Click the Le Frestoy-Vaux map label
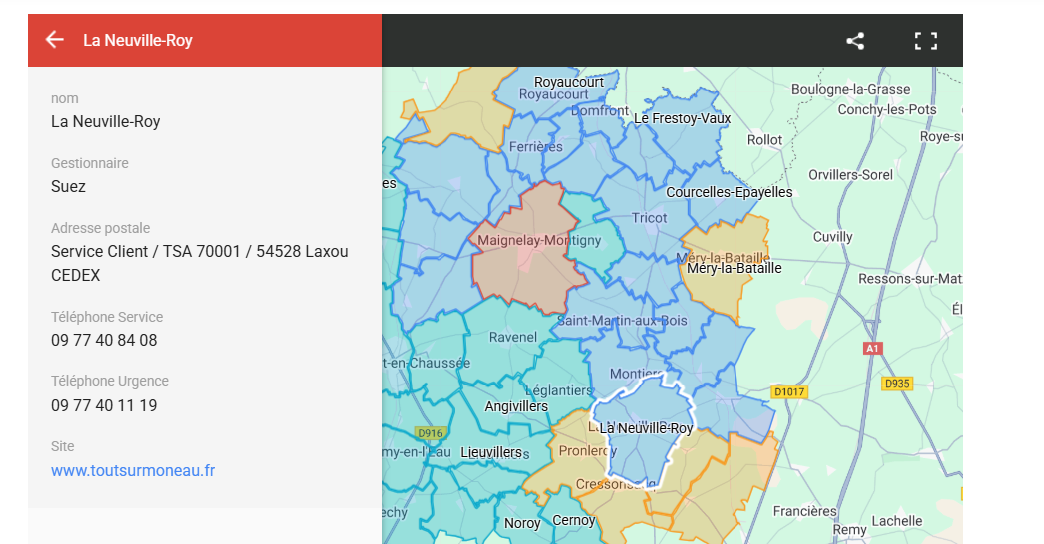This screenshot has height=544, width=1044. click(683, 118)
